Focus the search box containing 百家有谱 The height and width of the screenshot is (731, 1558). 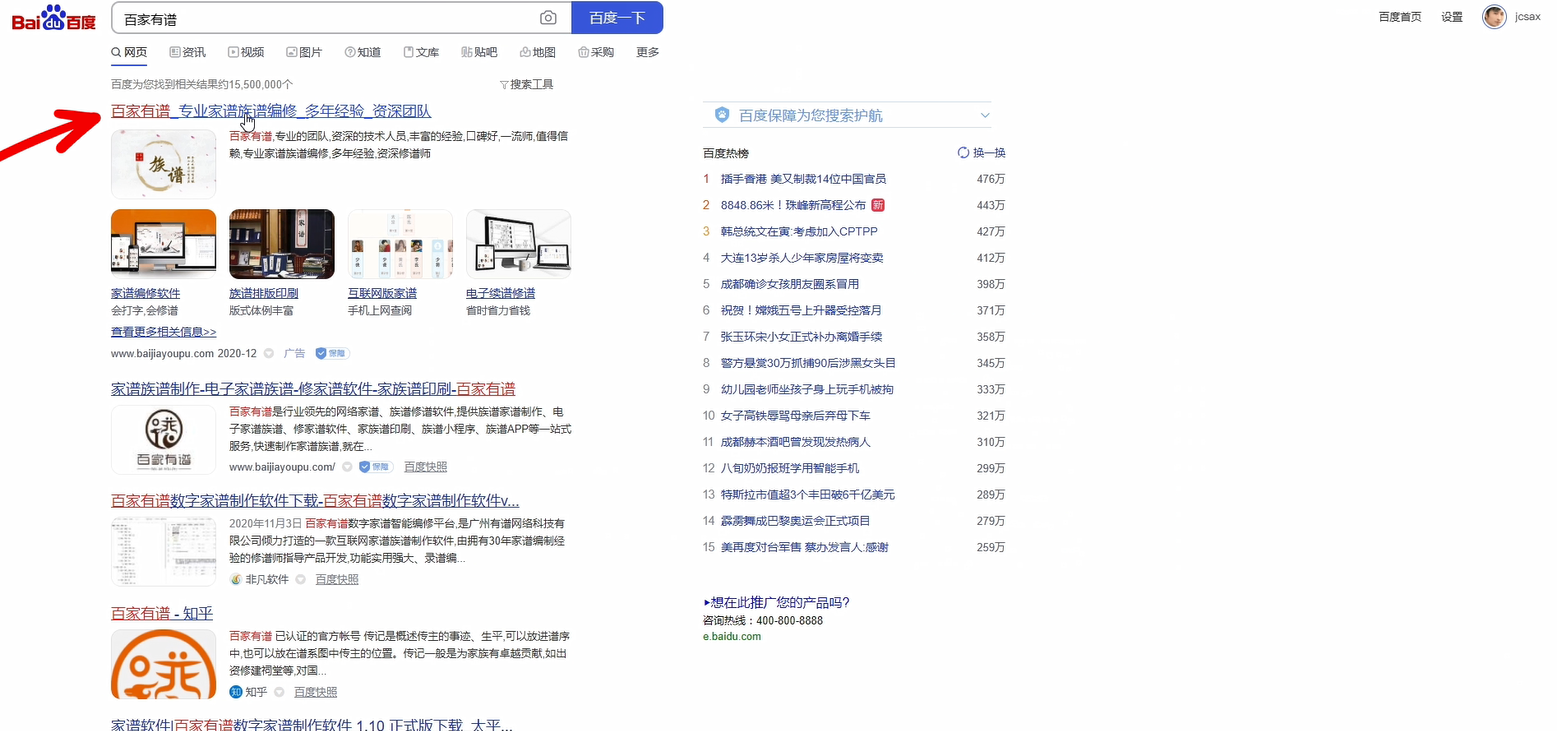pos(325,18)
